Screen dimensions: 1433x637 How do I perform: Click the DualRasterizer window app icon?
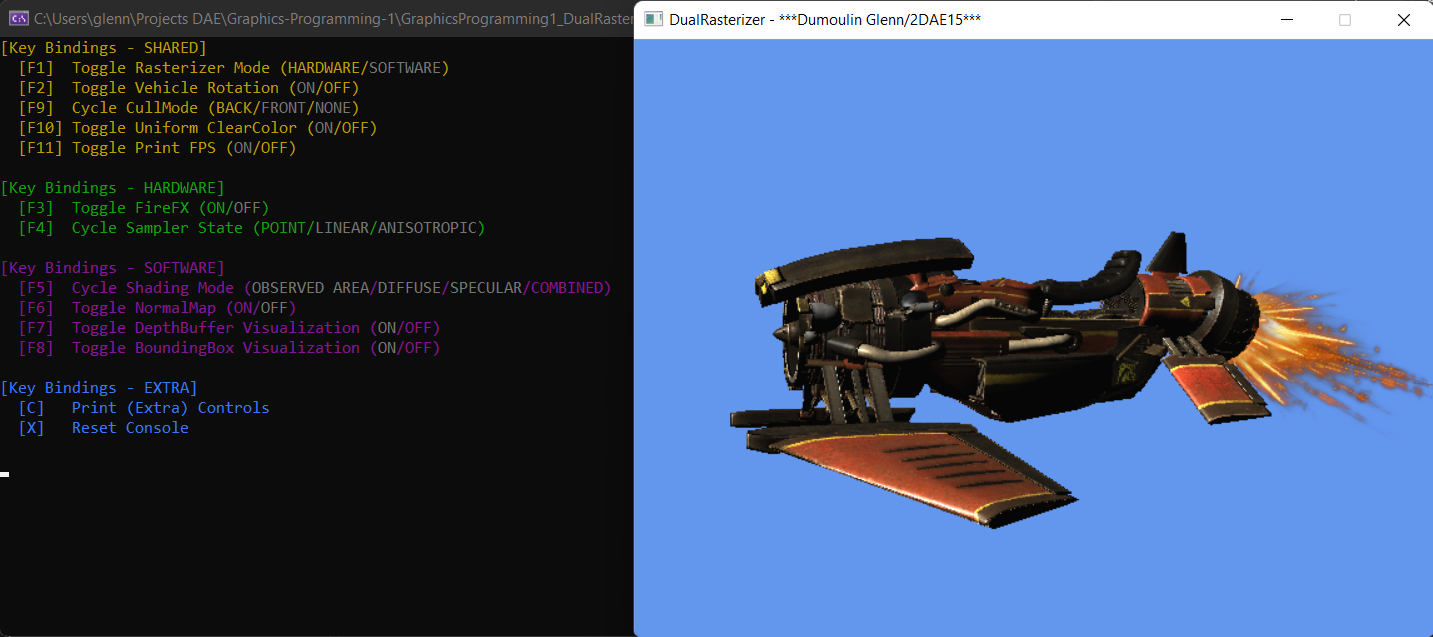pyautogui.click(x=653, y=19)
